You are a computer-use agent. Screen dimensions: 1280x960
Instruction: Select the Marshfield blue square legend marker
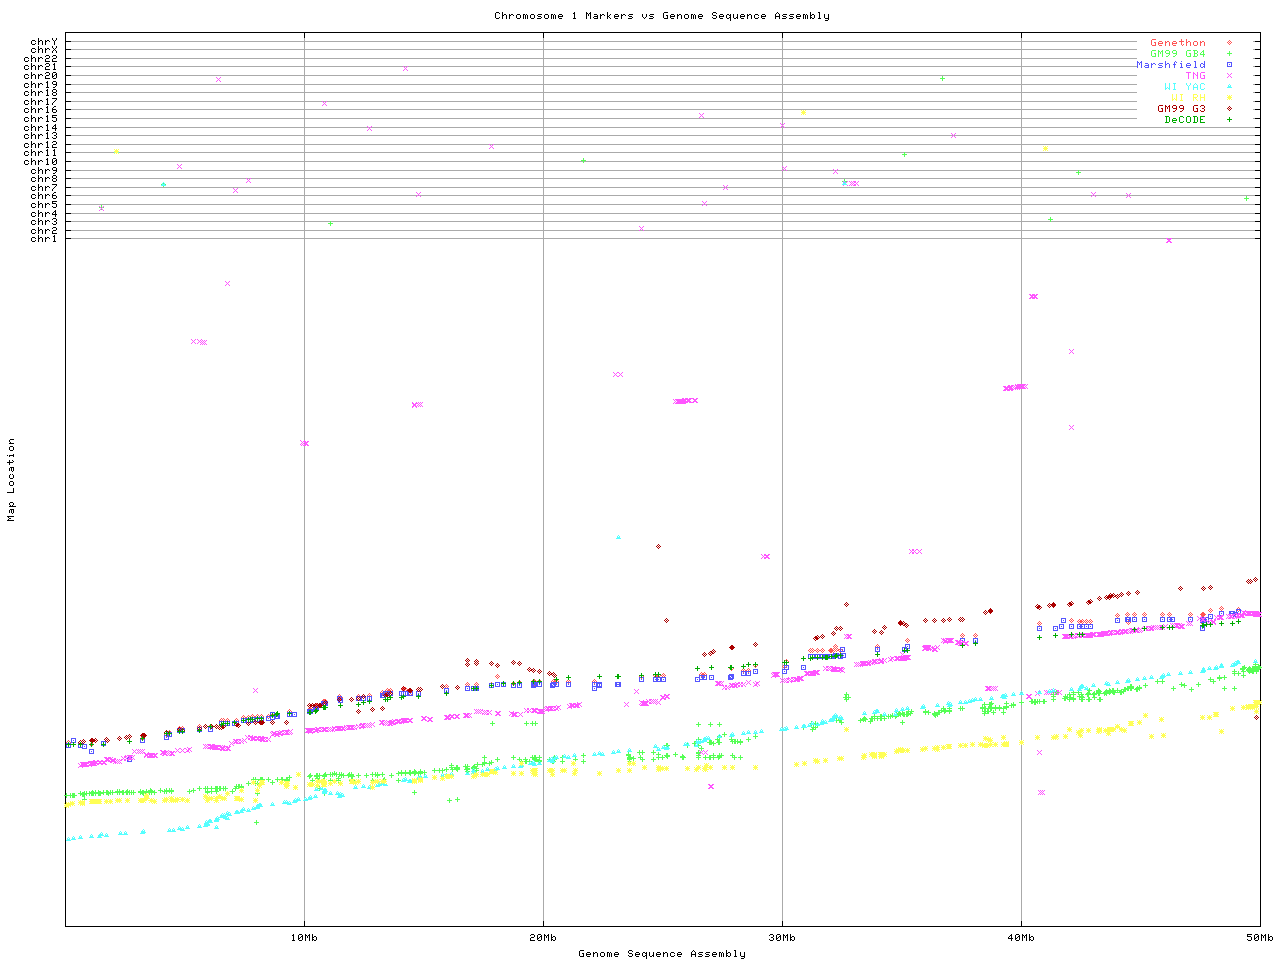[1229, 65]
